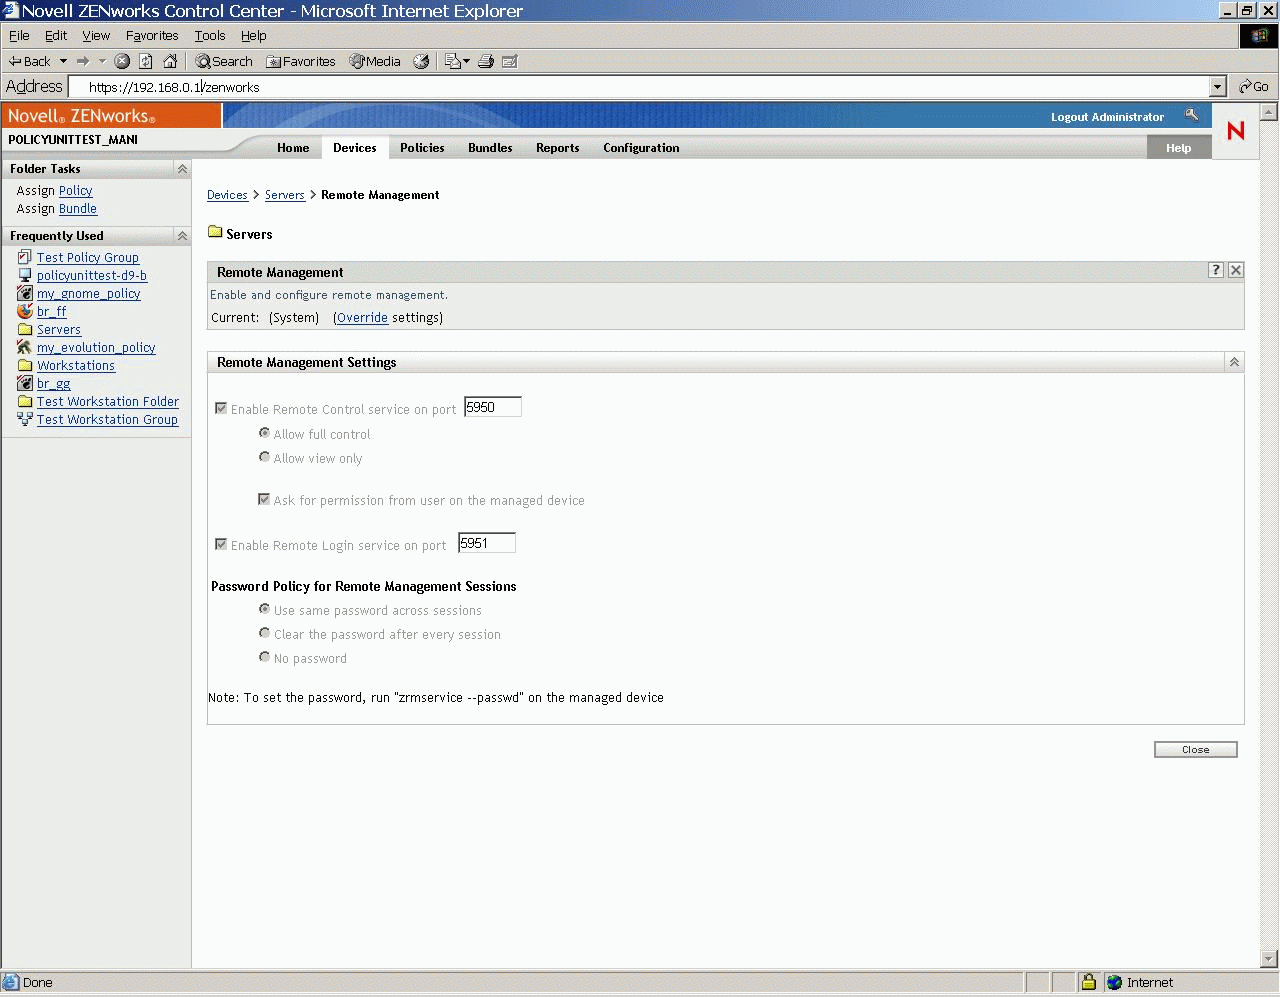Open the my_evolution_policy icon

[25, 347]
